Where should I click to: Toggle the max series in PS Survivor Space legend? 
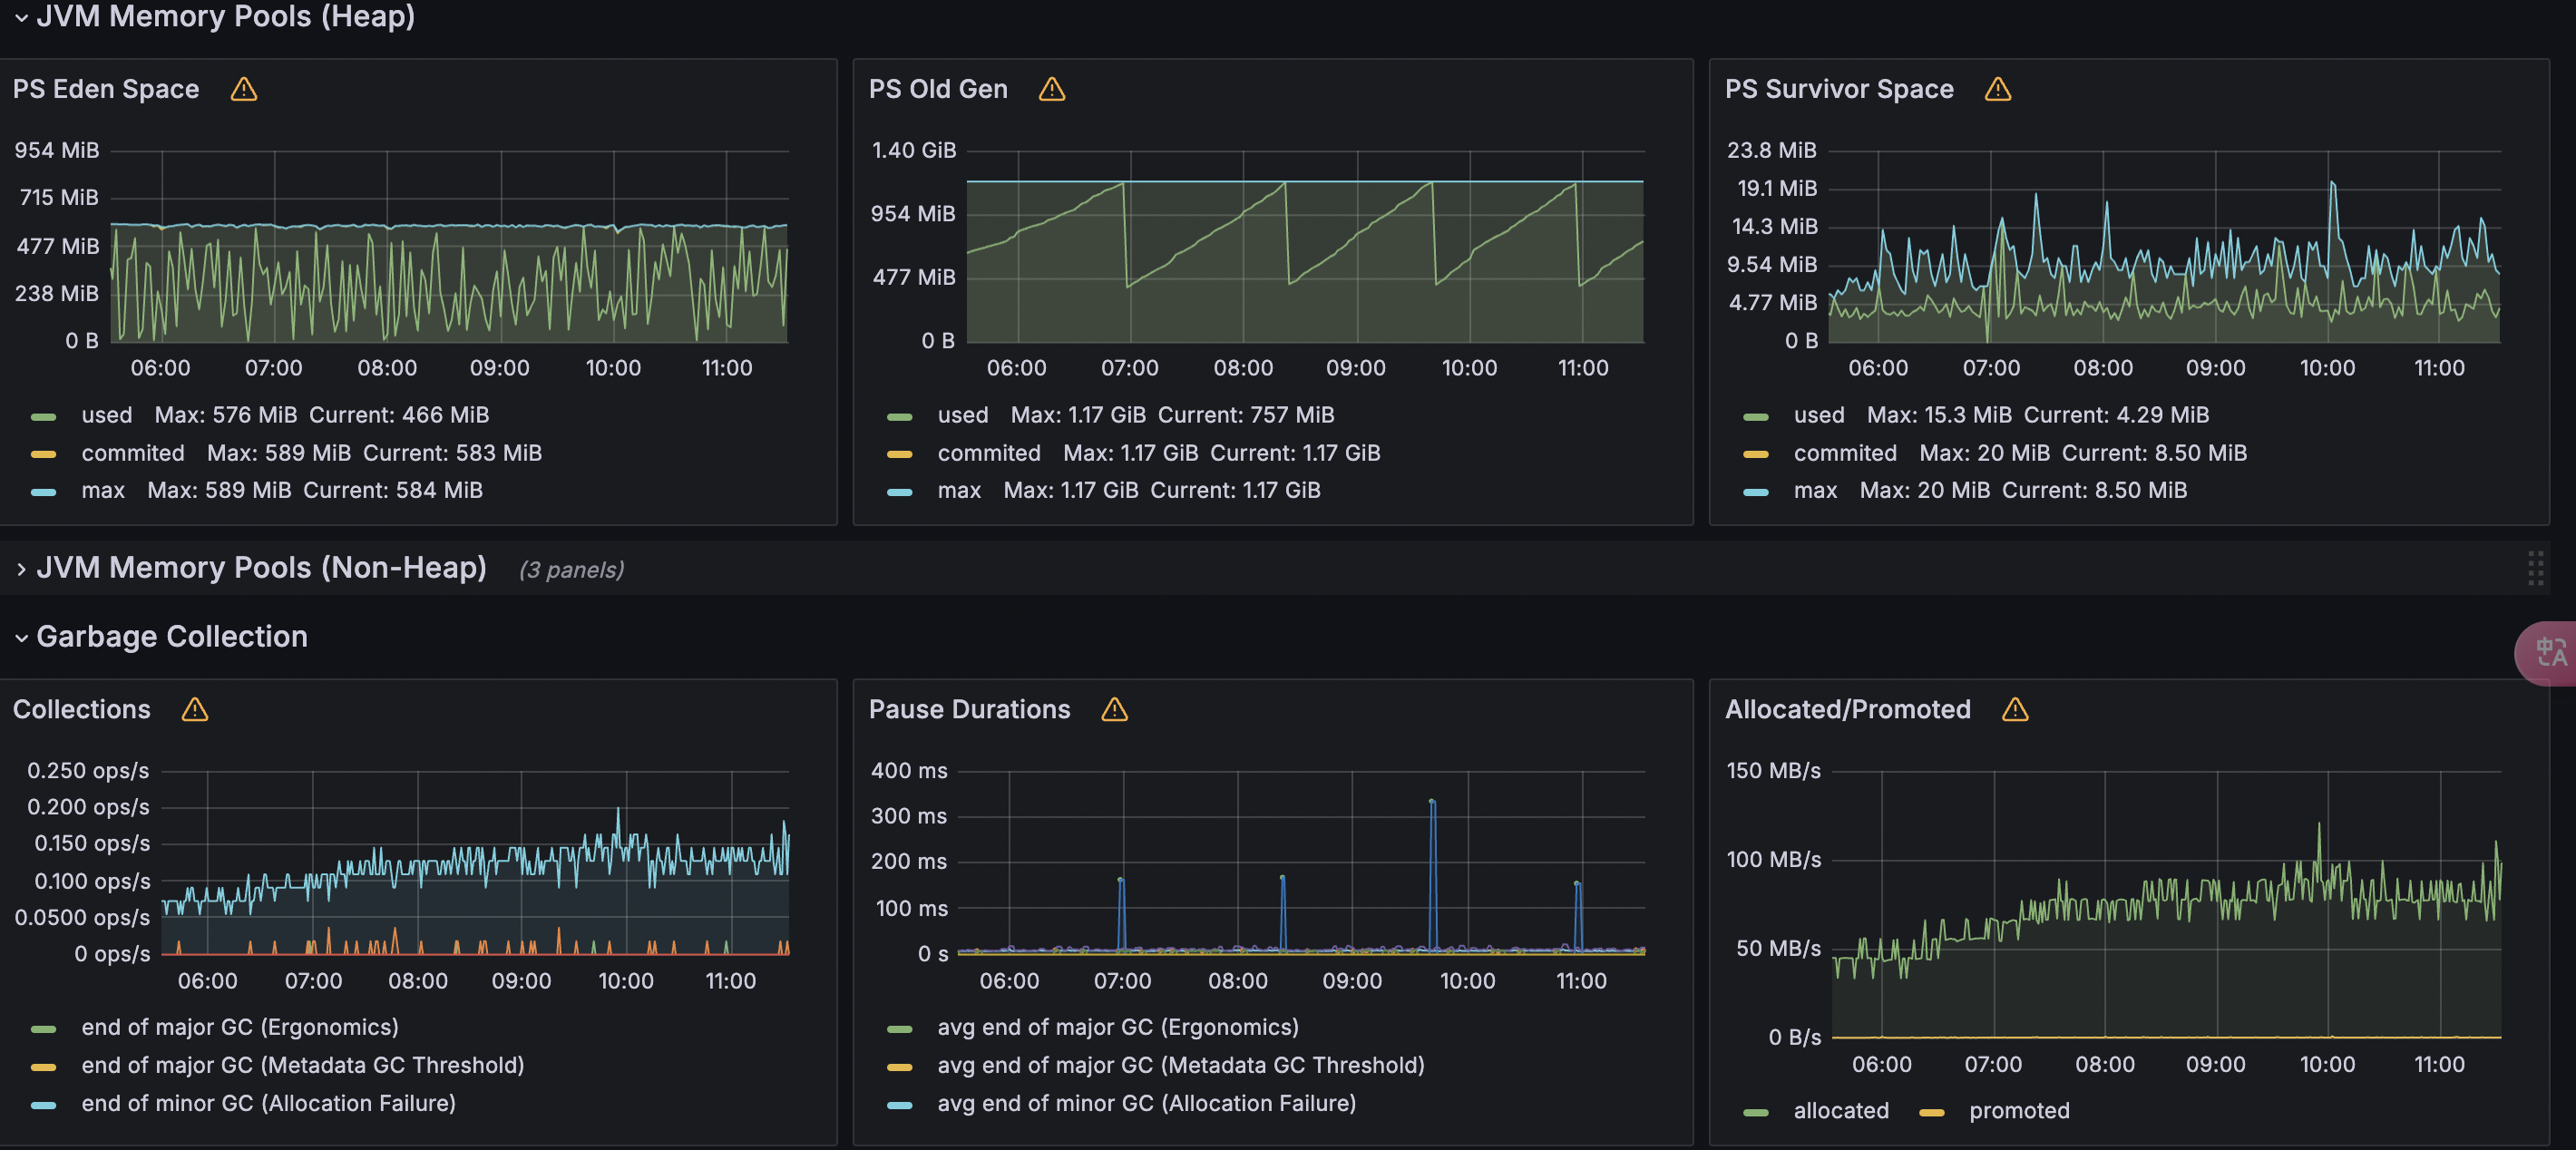point(1815,490)
